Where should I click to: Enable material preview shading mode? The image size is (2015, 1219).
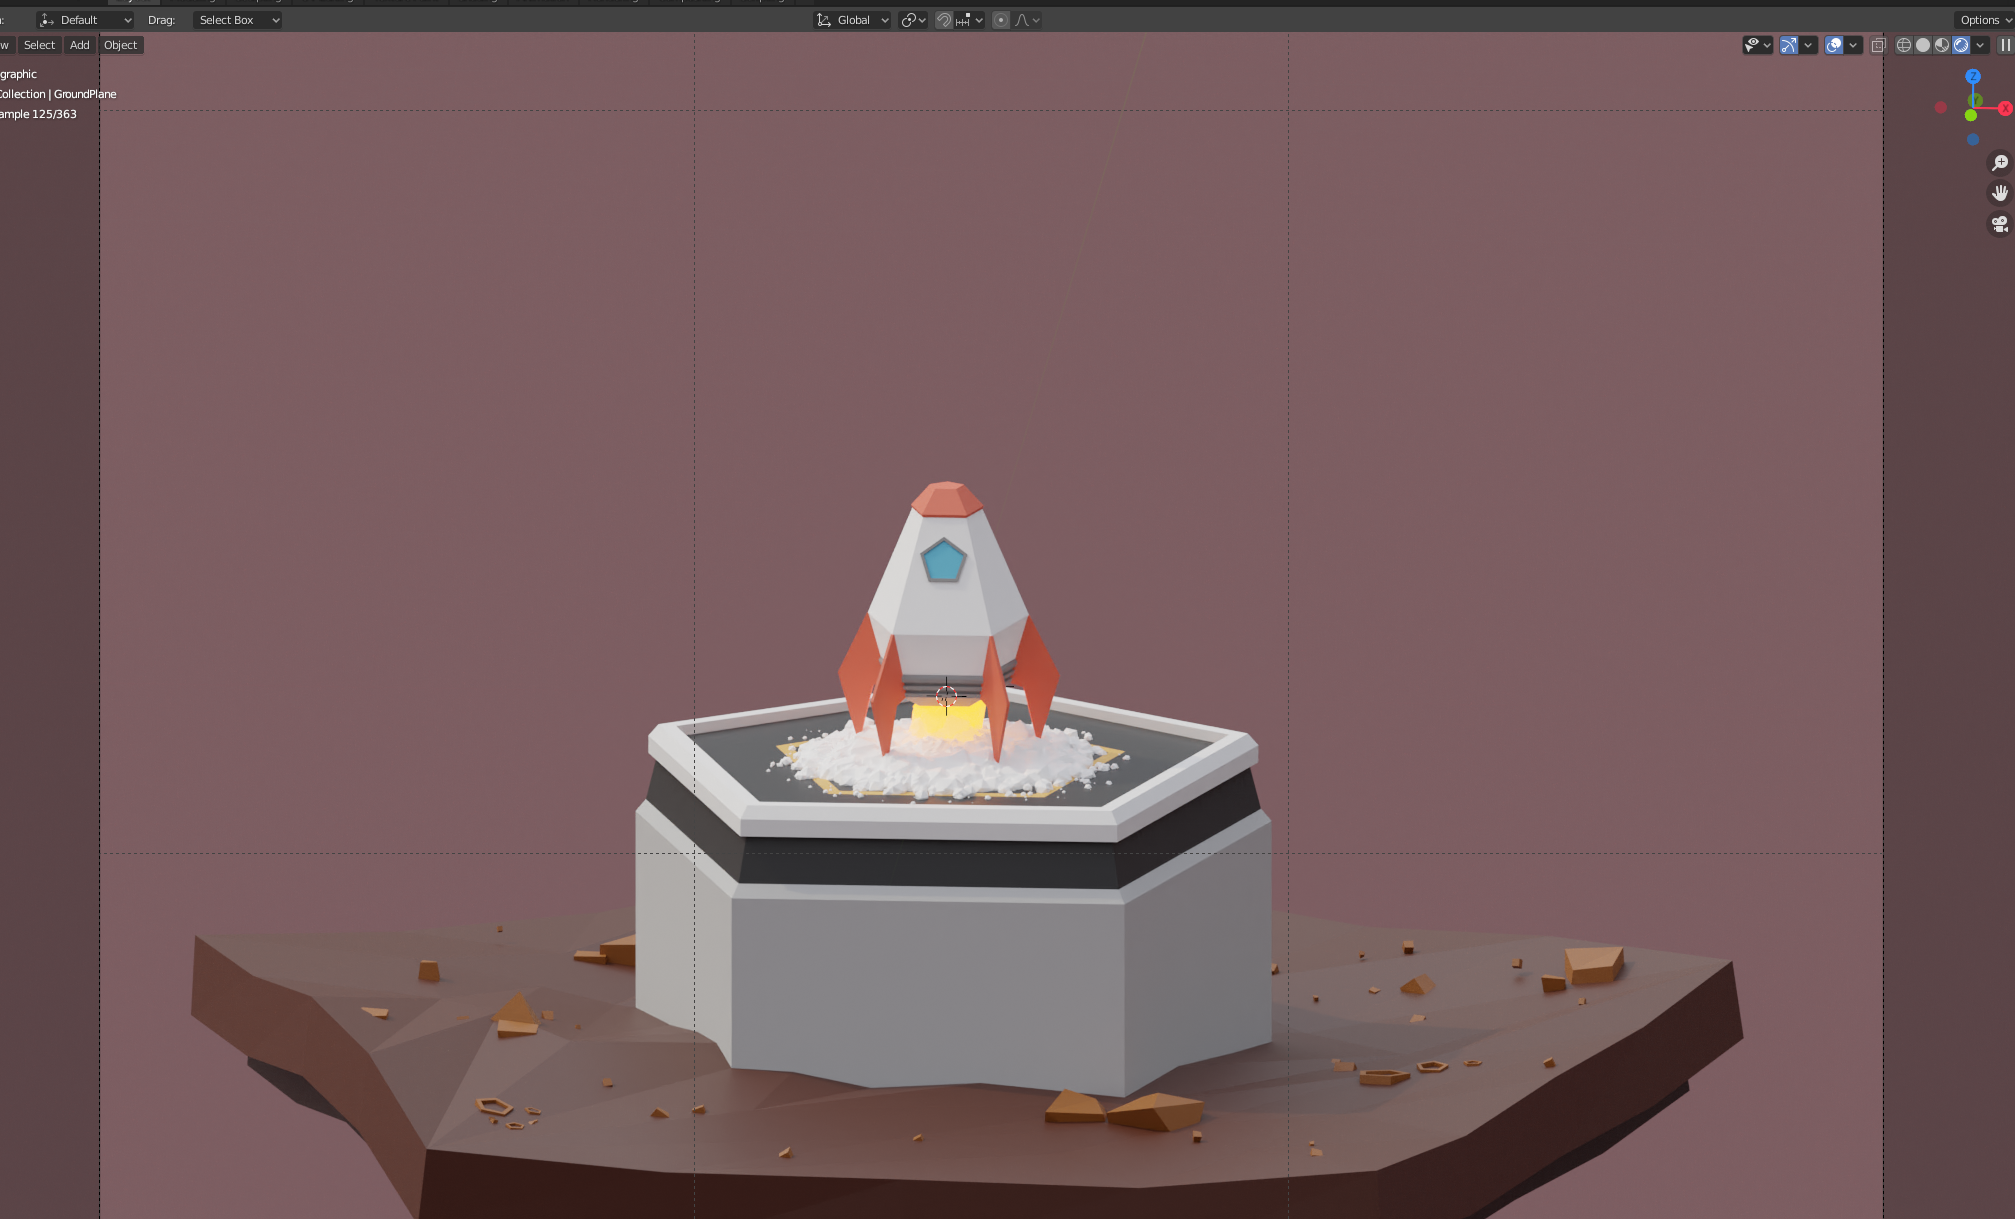pos(1943,45)
